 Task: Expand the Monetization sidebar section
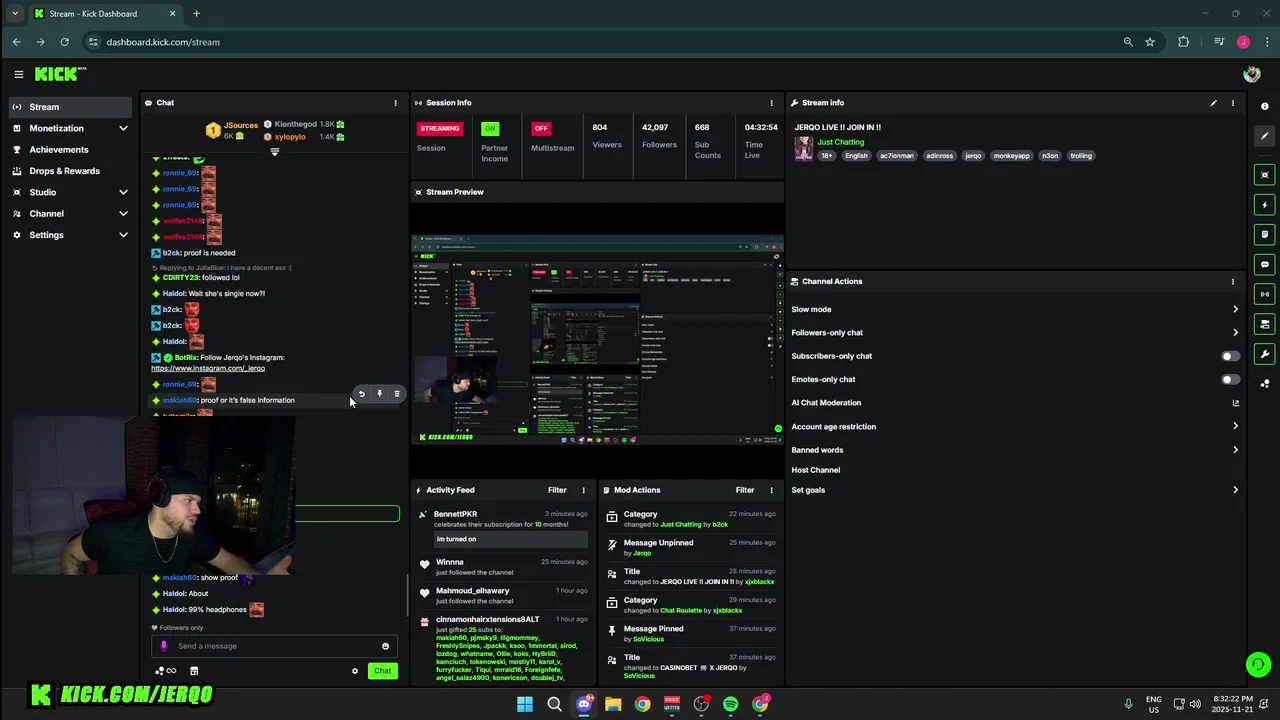coord(123,128)
